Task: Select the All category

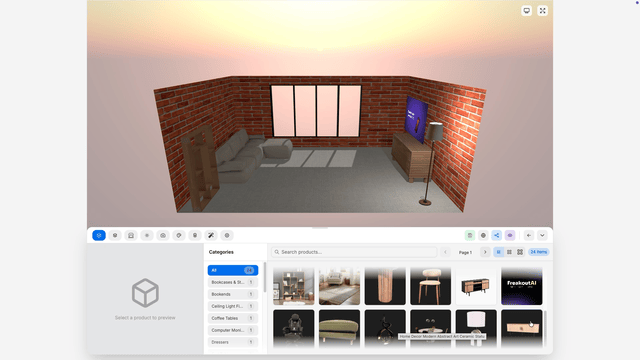Action: 233,270
